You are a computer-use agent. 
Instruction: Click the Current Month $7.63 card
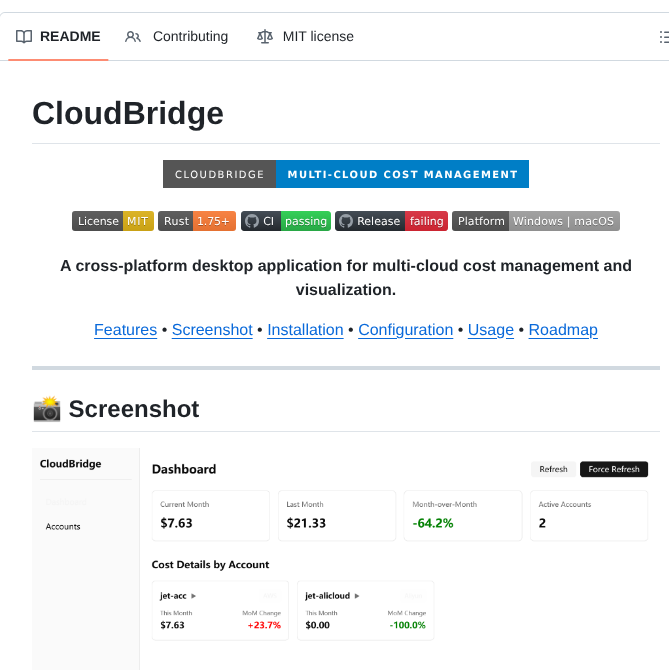[x=211, y=516]
